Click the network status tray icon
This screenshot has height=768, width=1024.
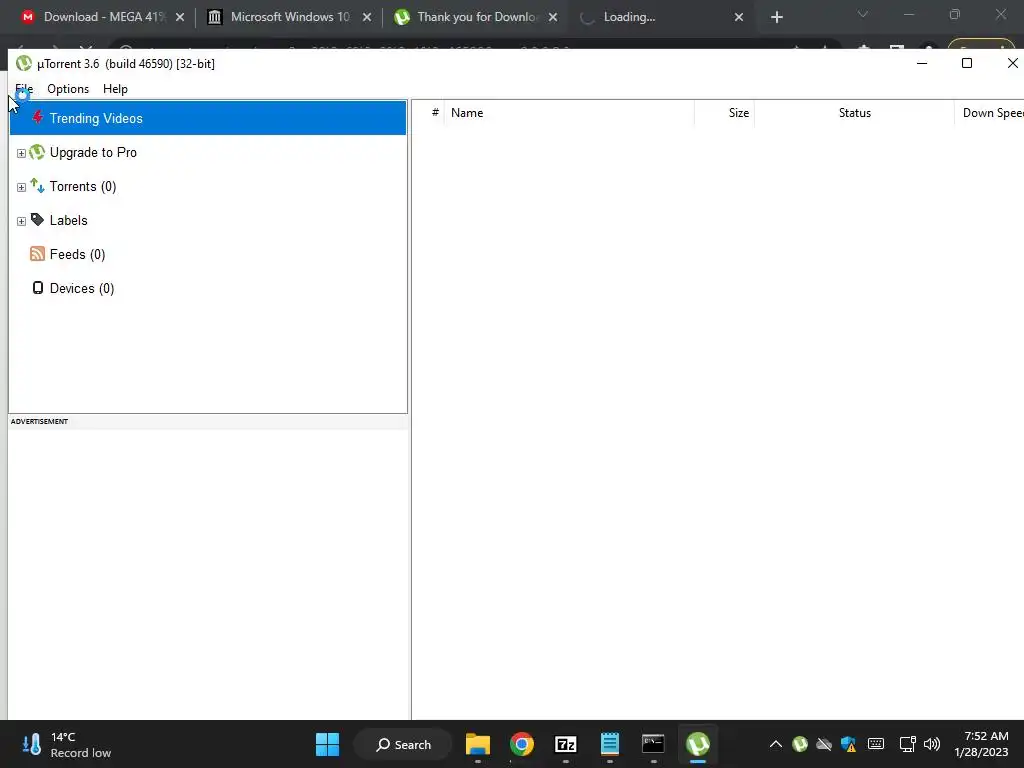[x=907, y=744]
